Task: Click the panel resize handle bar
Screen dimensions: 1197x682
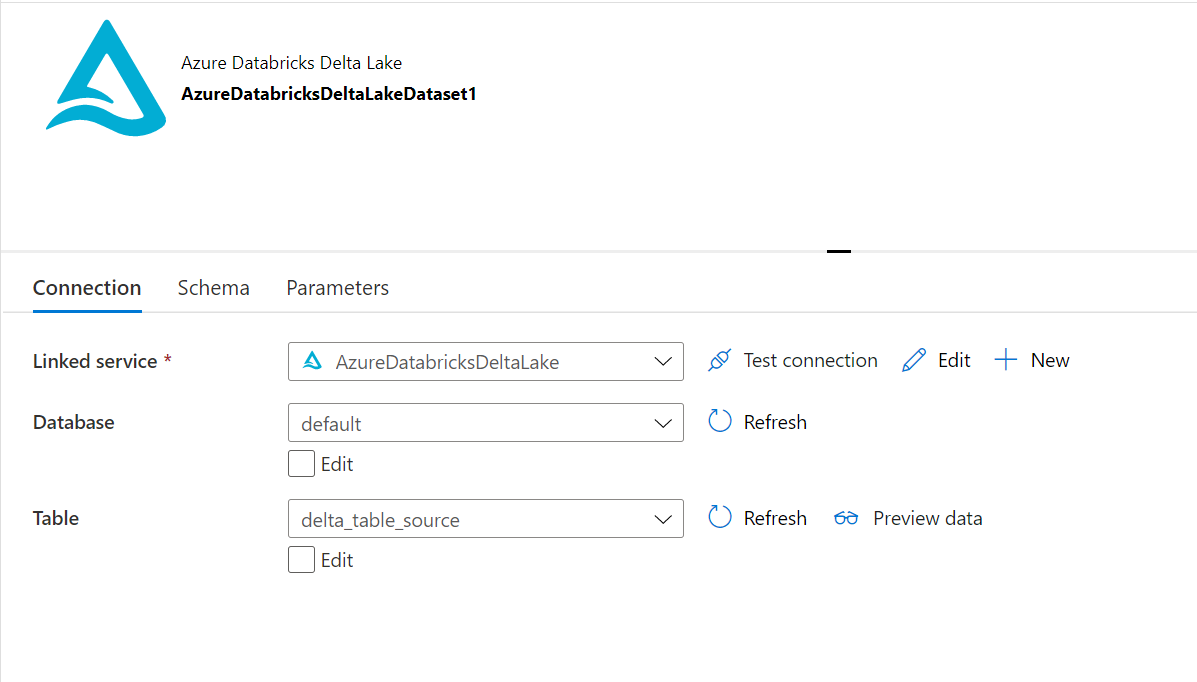Action: [839, 251]
